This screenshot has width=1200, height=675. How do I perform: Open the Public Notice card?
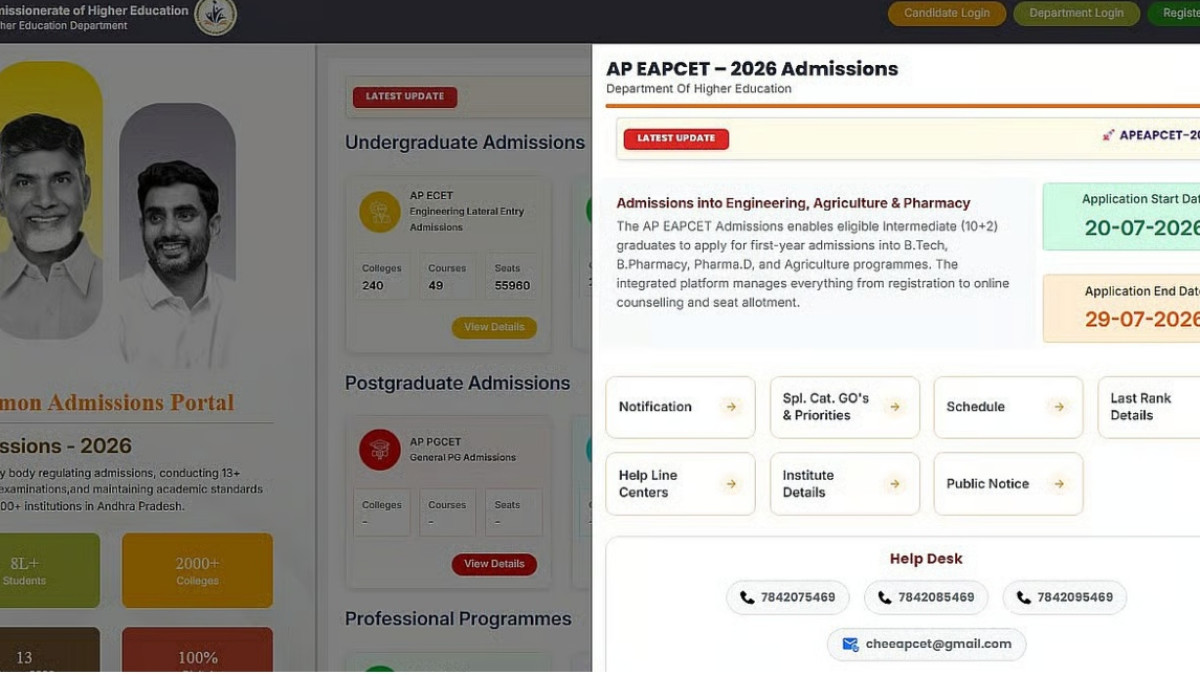click(x=1008, y=484)
